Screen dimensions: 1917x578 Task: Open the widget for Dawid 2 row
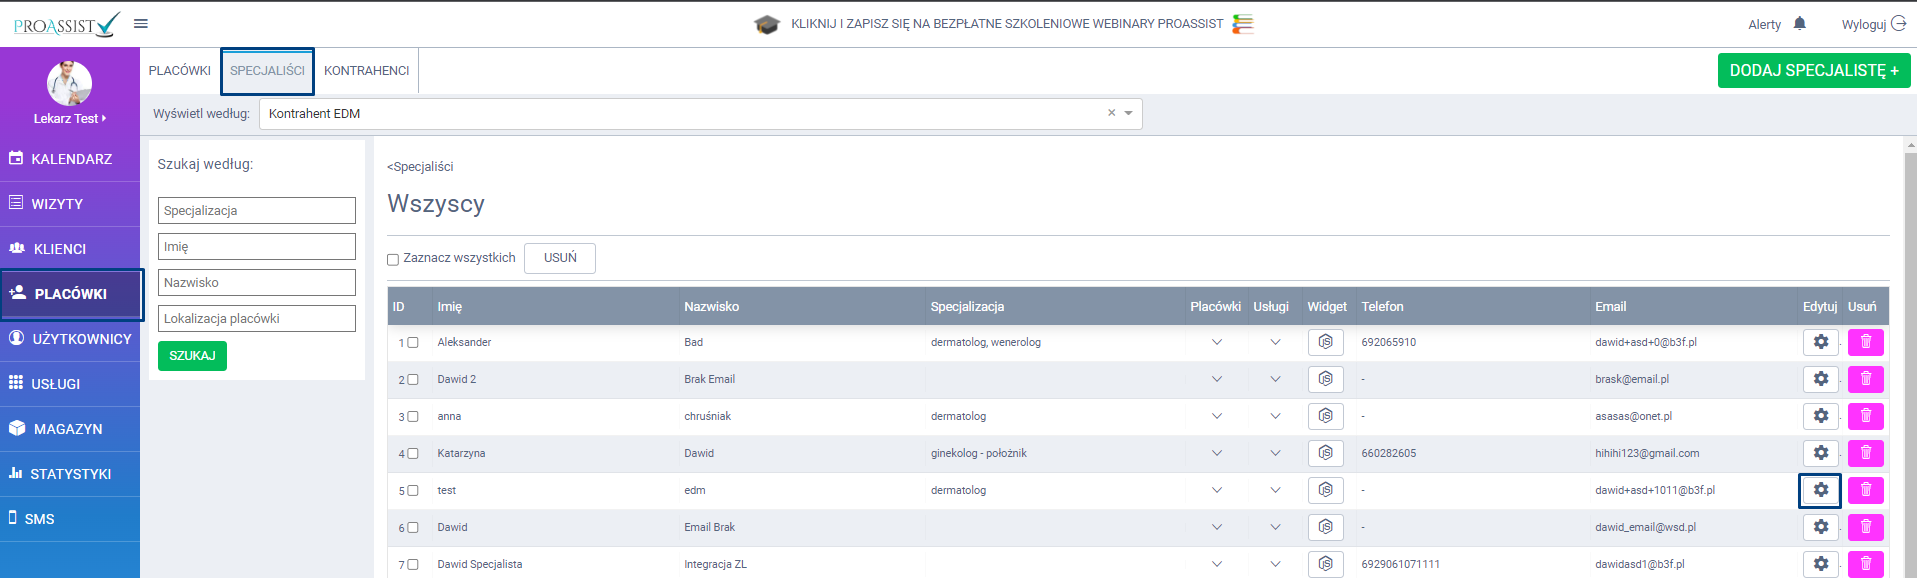pos(1326,379)
